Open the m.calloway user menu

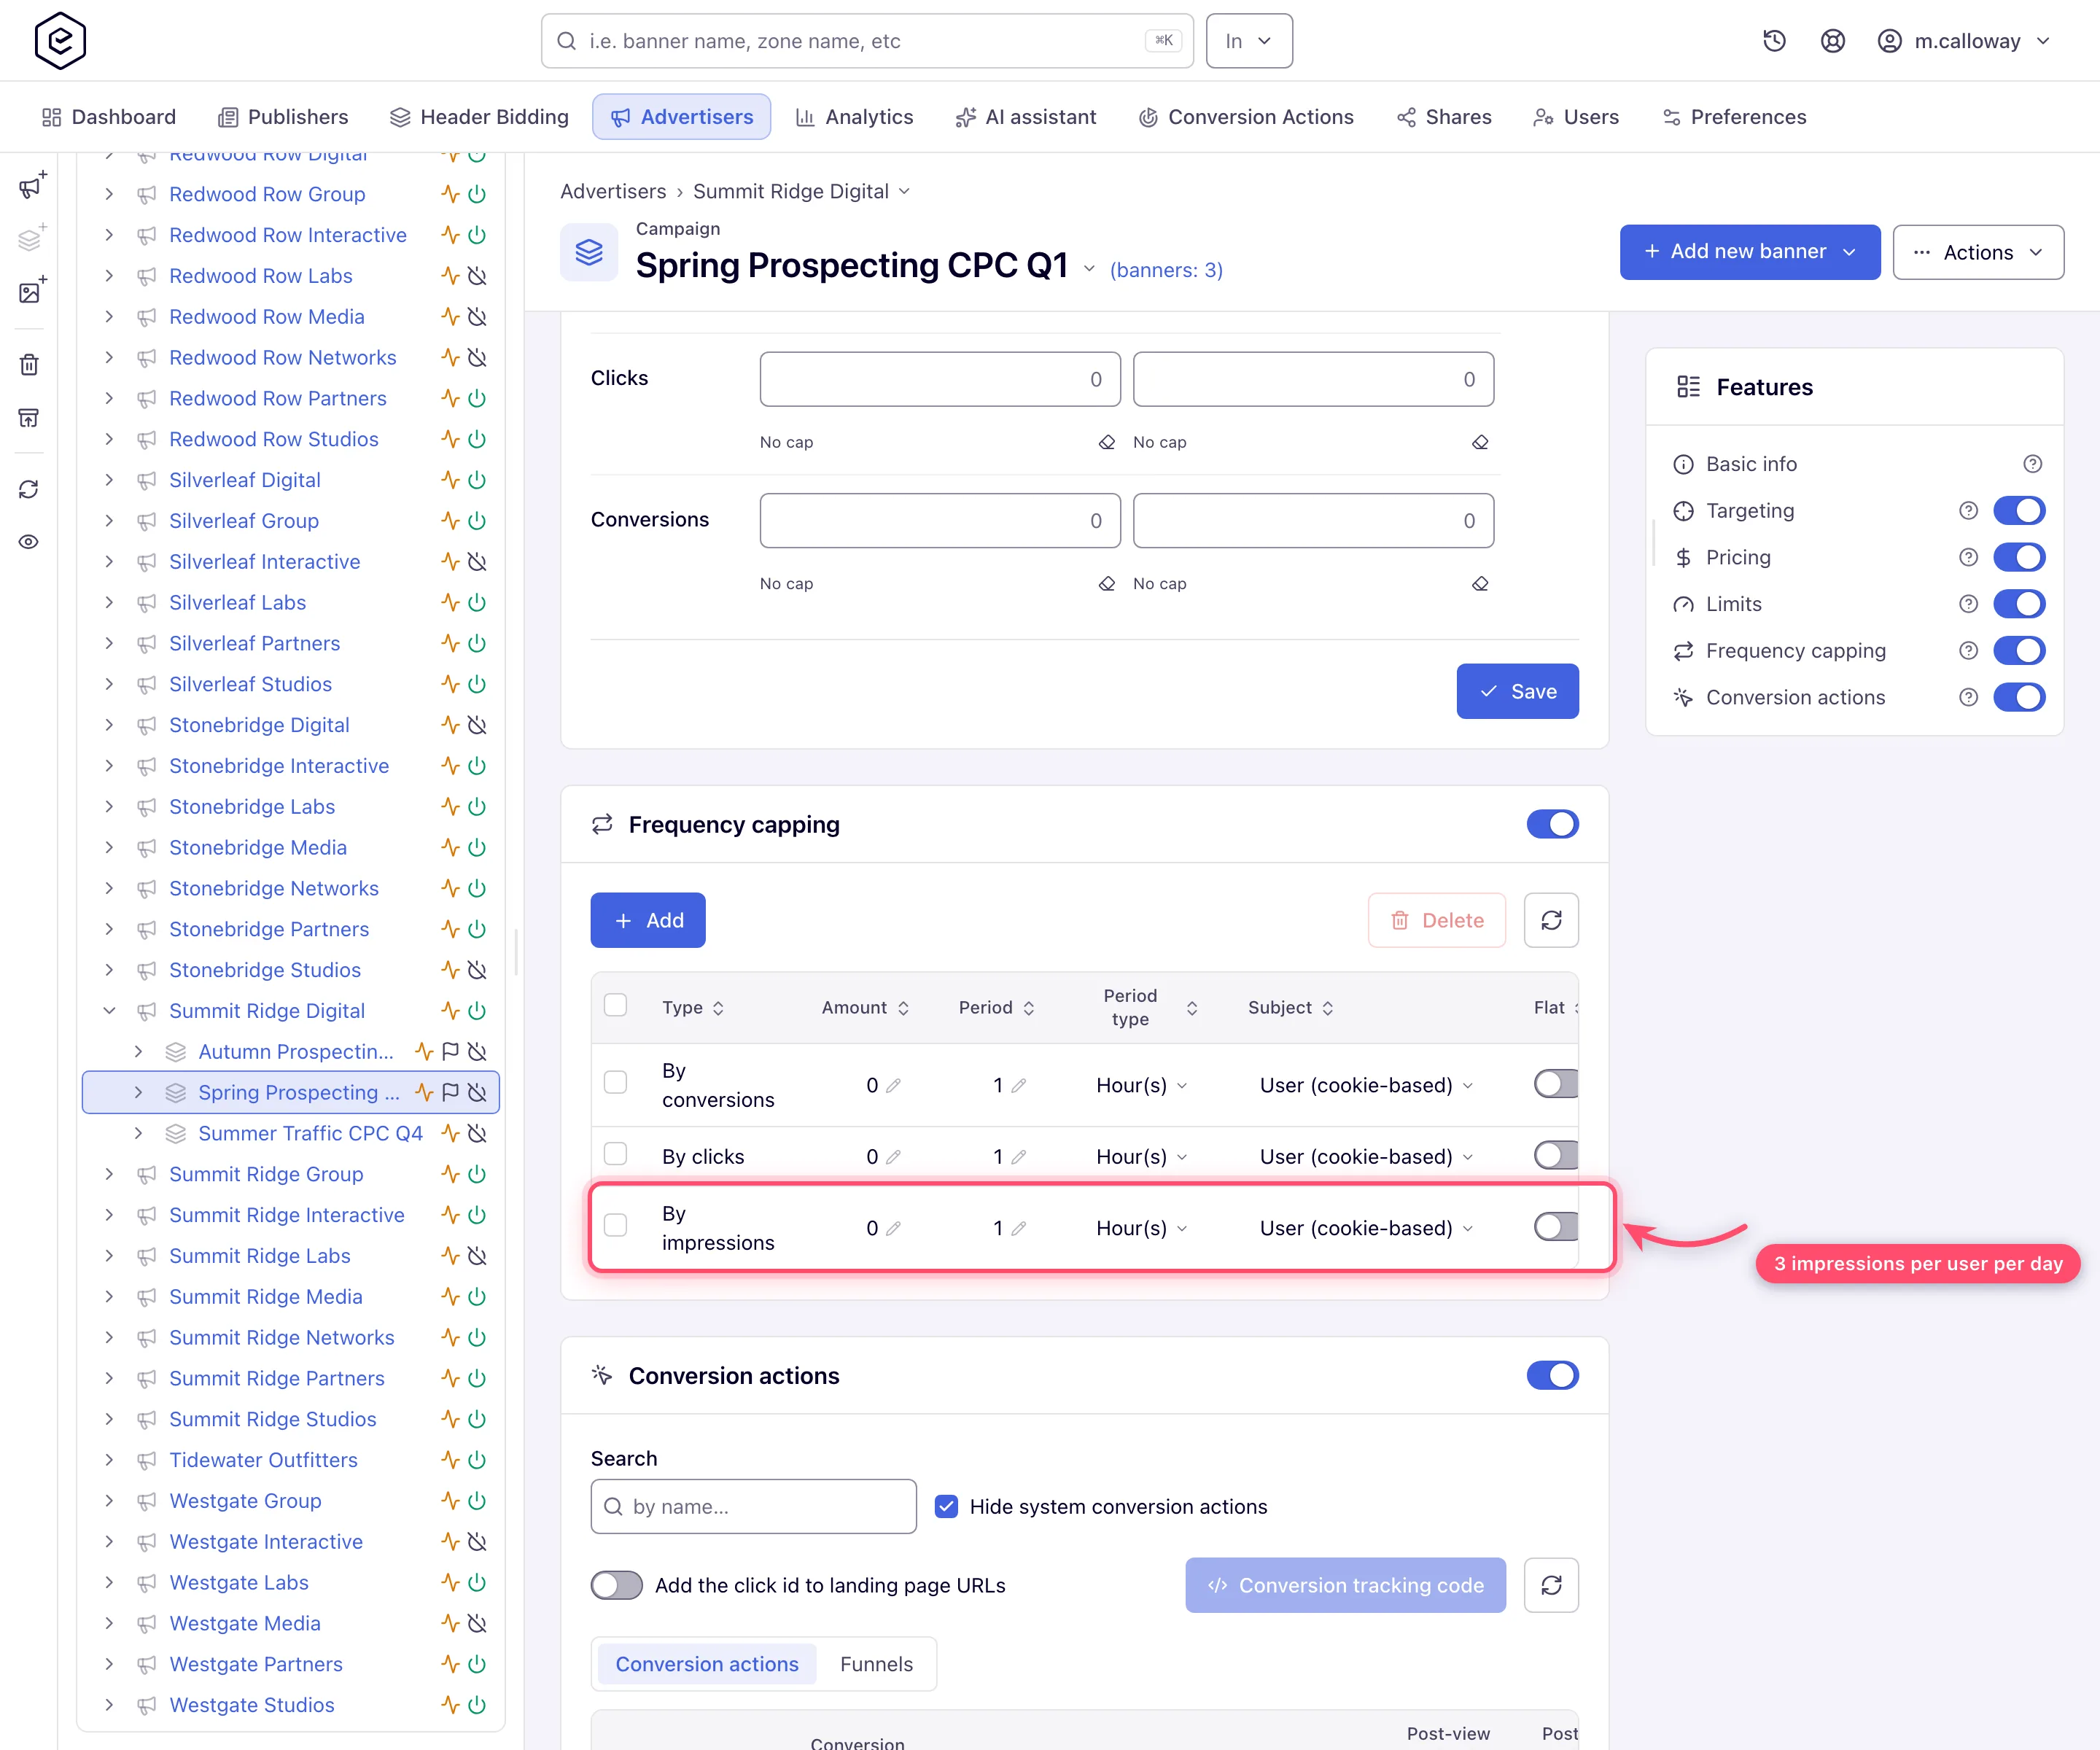[1964, 41]
